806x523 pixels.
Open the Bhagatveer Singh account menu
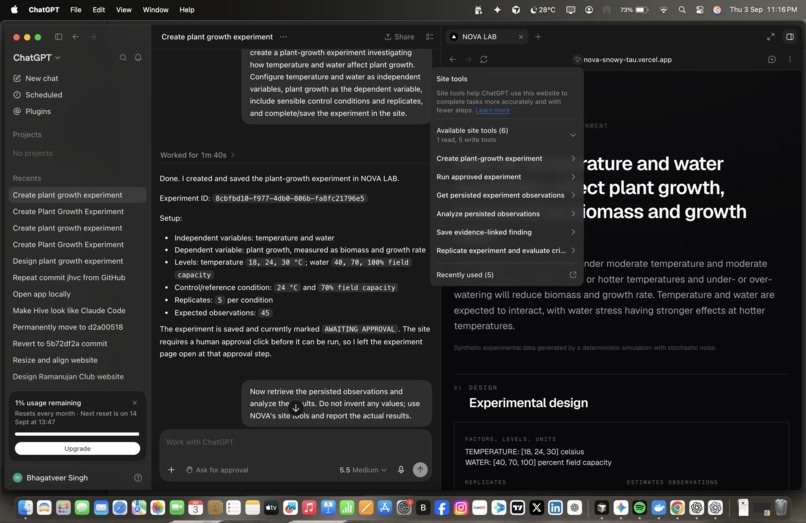(50, 478)
